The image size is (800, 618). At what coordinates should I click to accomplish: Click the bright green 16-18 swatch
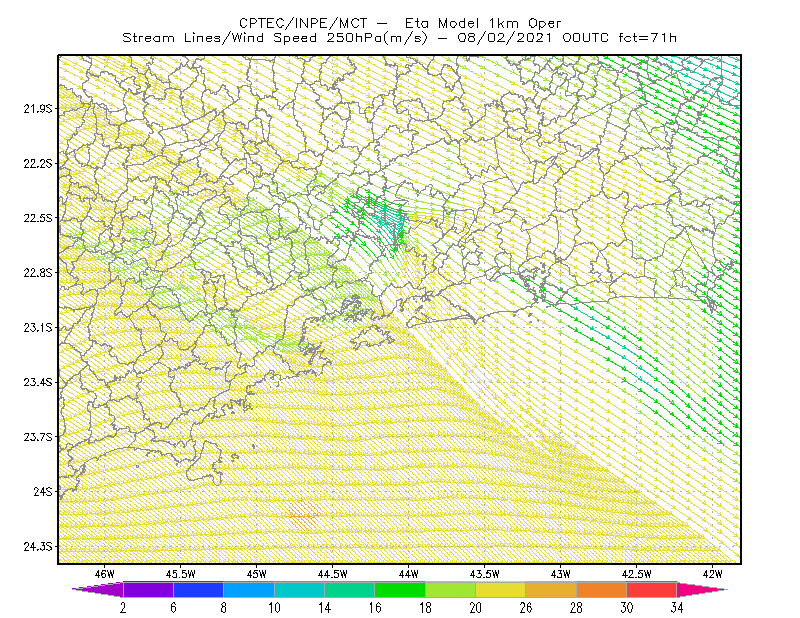coord(400,589)
